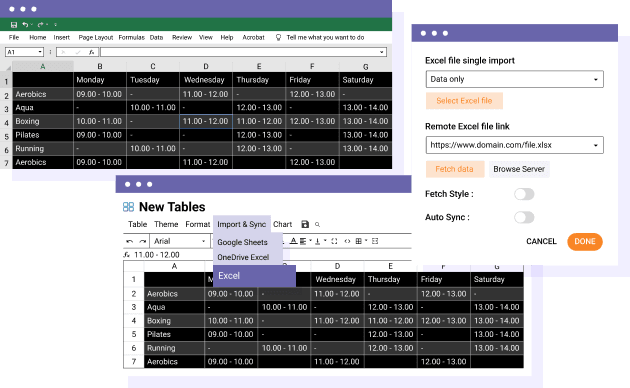Open the Home ribbon tab
The height and width of the screenshot is (388, 630).
[x=37, y=37]
